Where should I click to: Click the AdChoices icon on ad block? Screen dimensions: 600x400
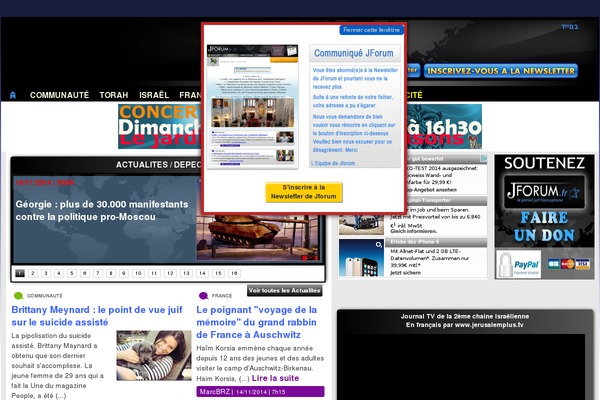pyautogui.click(x=484, y=158)
